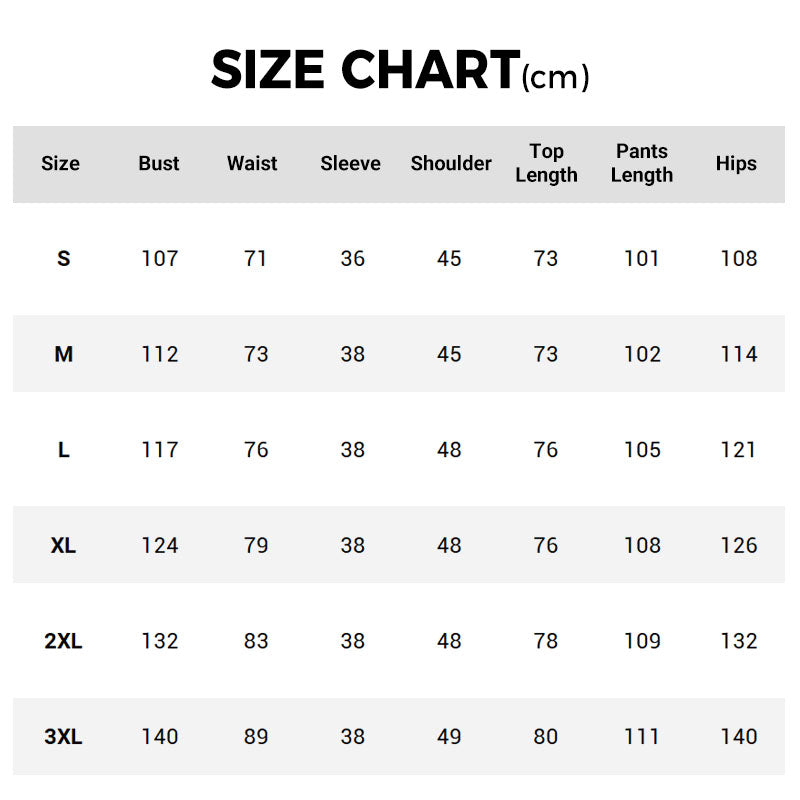Click the 3XL size row label

64,737
